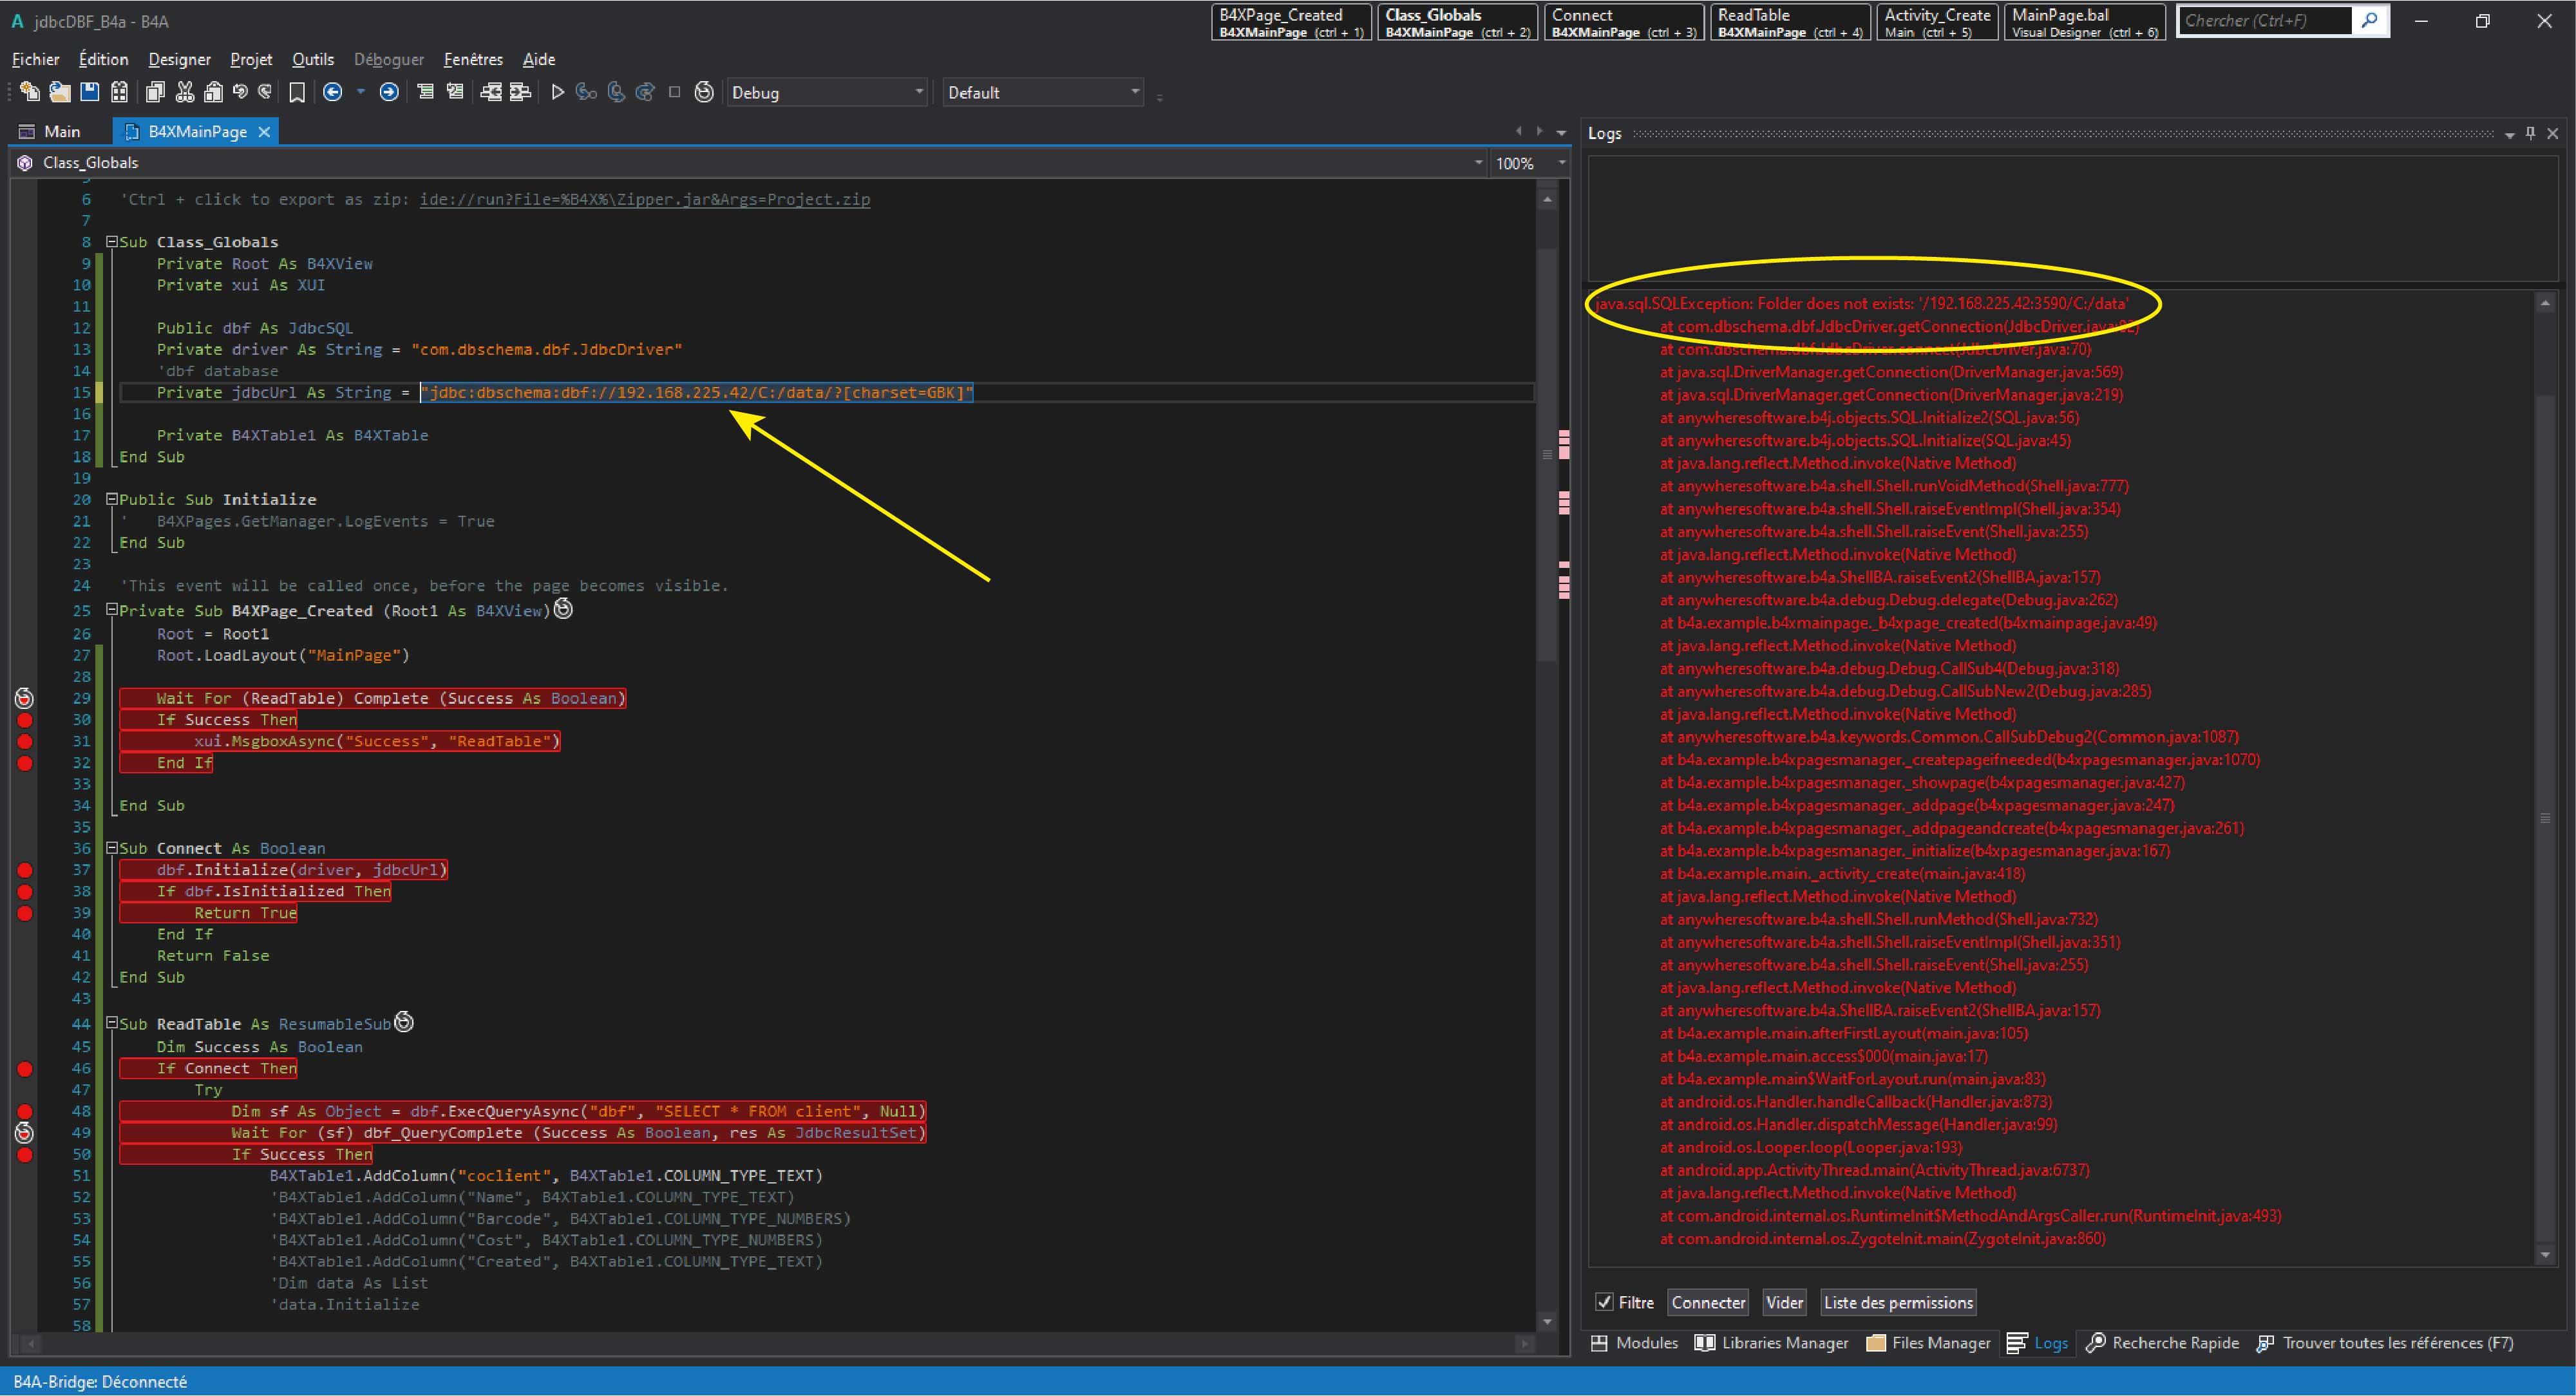Remove the breakpoint on line 31
Image resolution: width=2576 pixels, height=1396 pixels.
pos(25,741)
